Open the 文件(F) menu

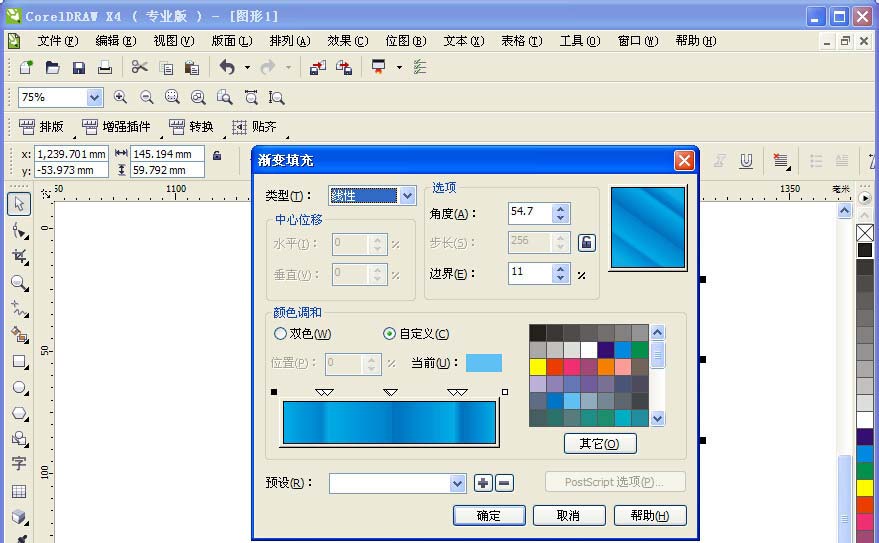(x=58, y=41)
